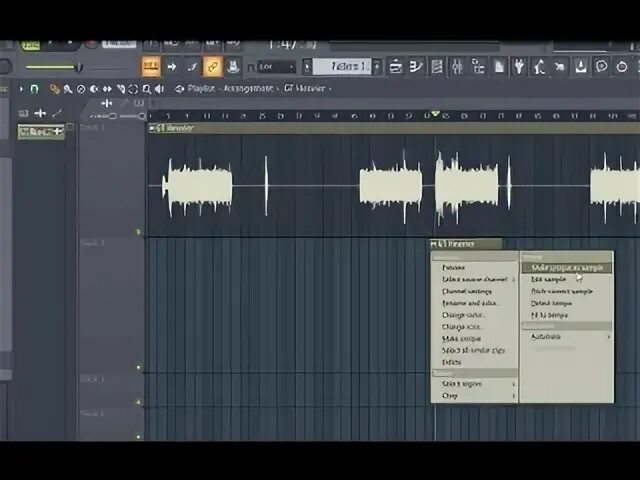640x480 pixels.
Task: Click the tempo tapper figure icon
Action: point(540,66)
